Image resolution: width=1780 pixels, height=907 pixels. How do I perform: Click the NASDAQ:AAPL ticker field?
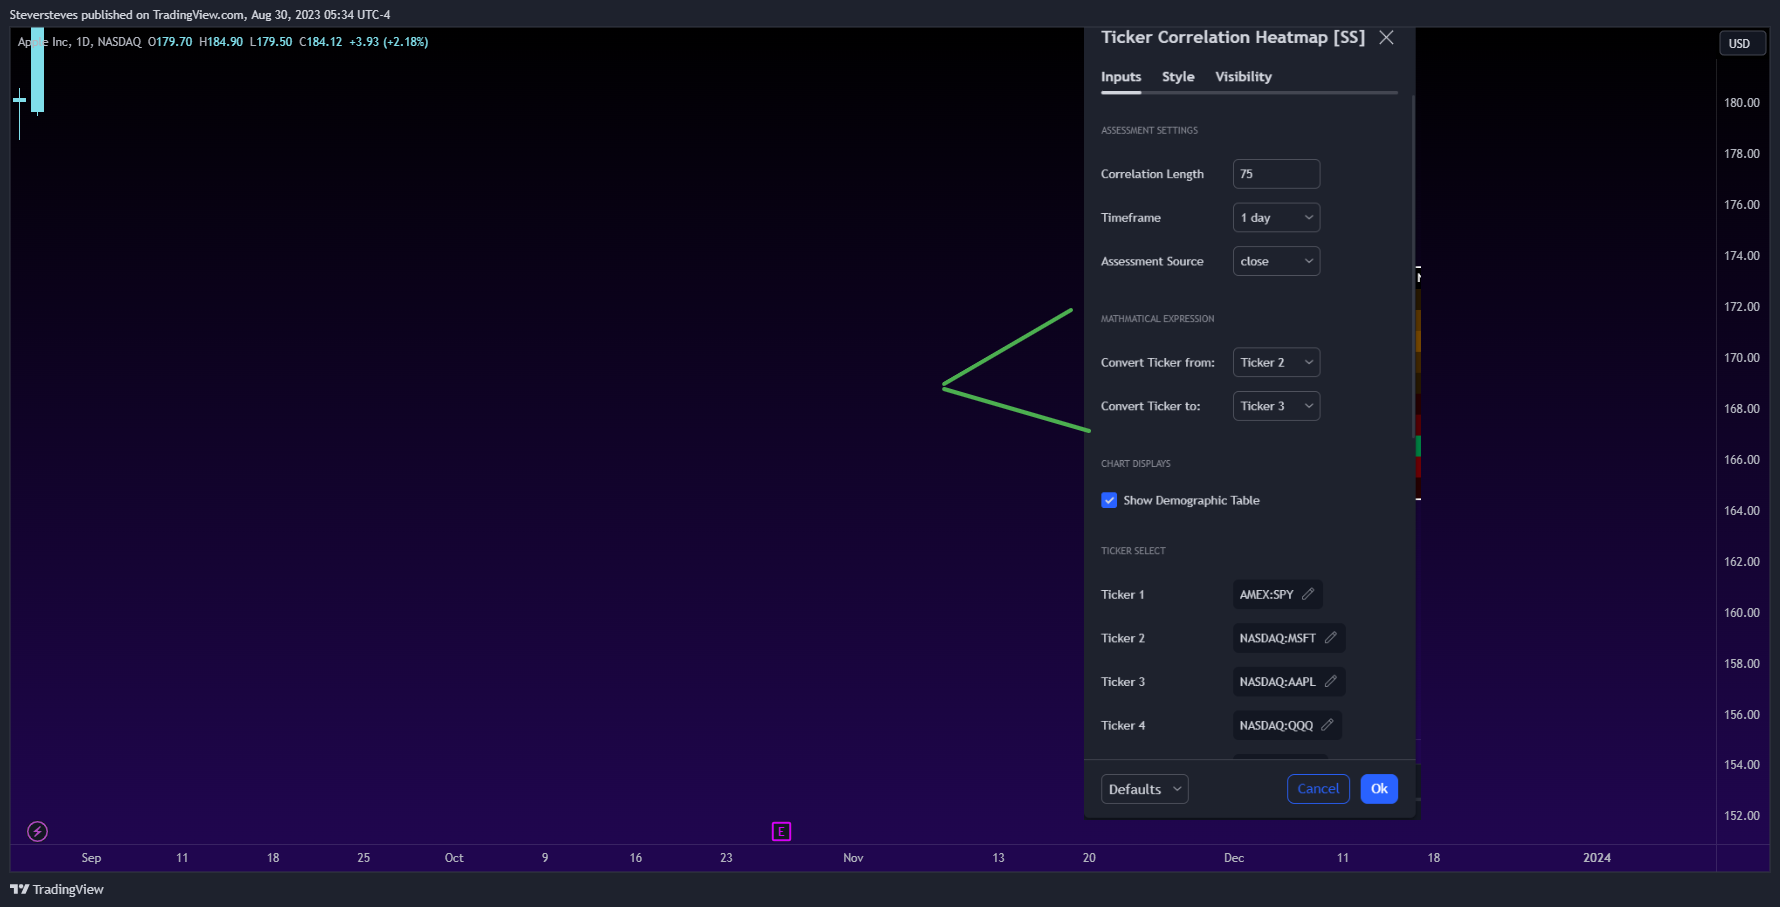pyautogui.click(x=1289, y=682)
